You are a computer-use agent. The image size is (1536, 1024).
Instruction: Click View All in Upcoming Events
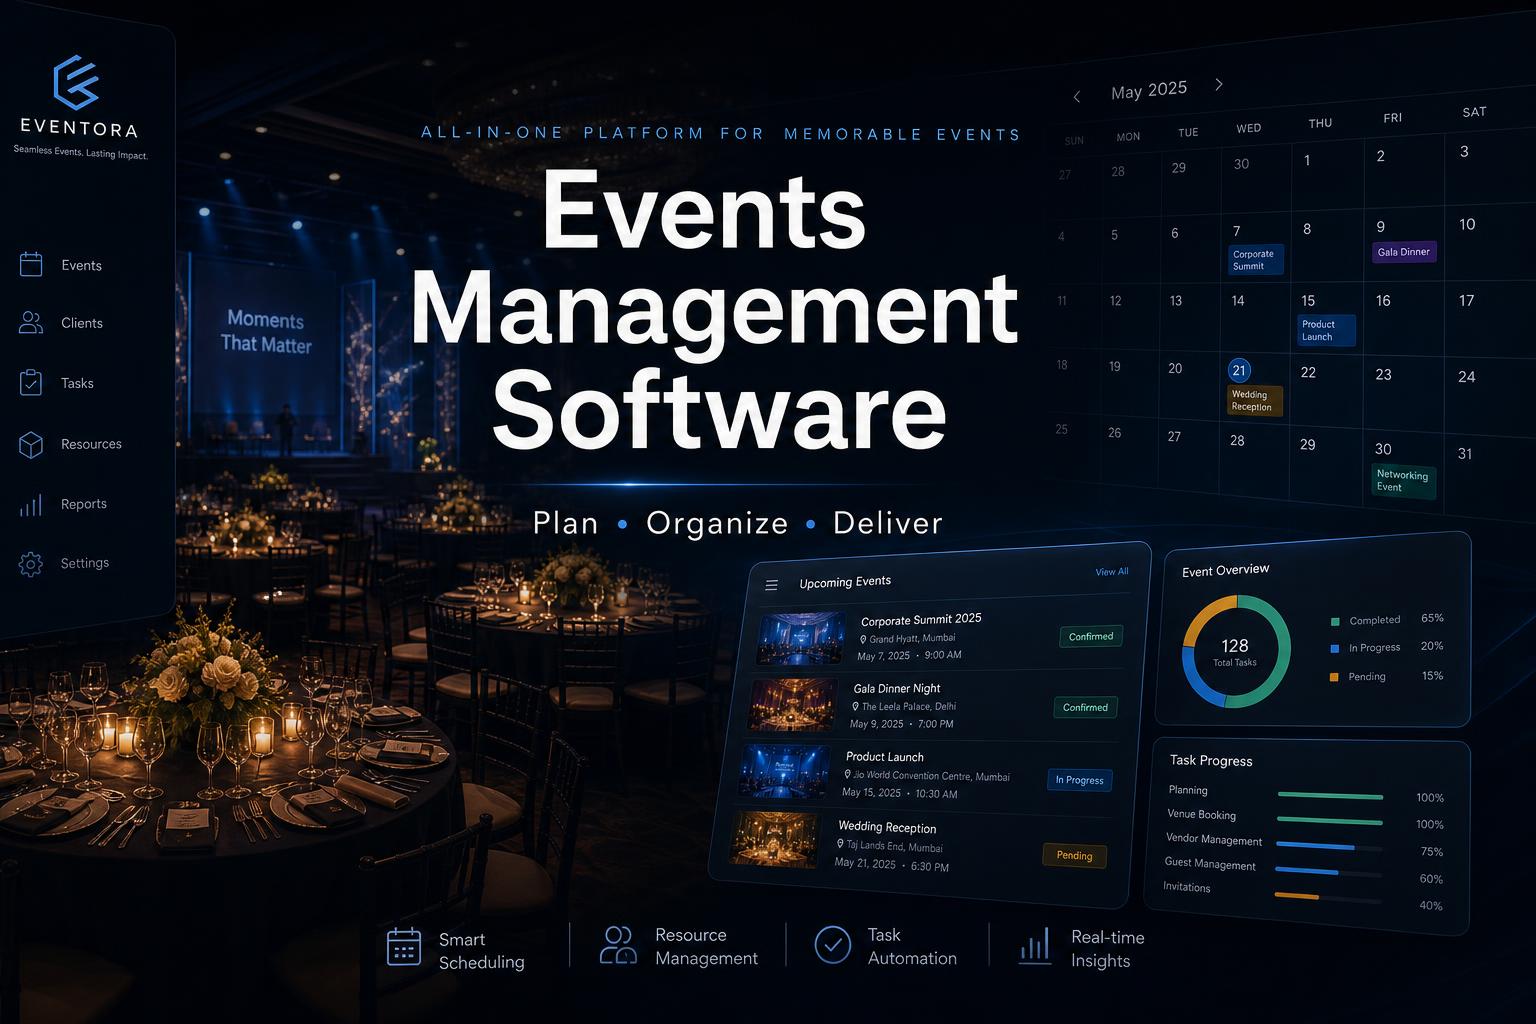point(1111,572)
